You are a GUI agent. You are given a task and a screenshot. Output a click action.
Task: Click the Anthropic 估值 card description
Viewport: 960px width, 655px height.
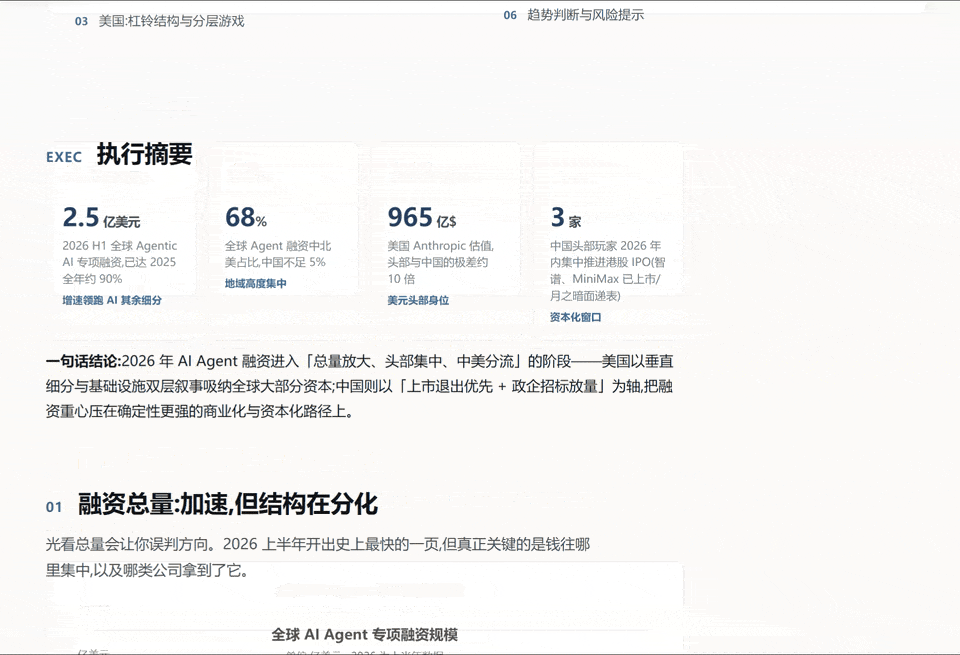(440, 262)
